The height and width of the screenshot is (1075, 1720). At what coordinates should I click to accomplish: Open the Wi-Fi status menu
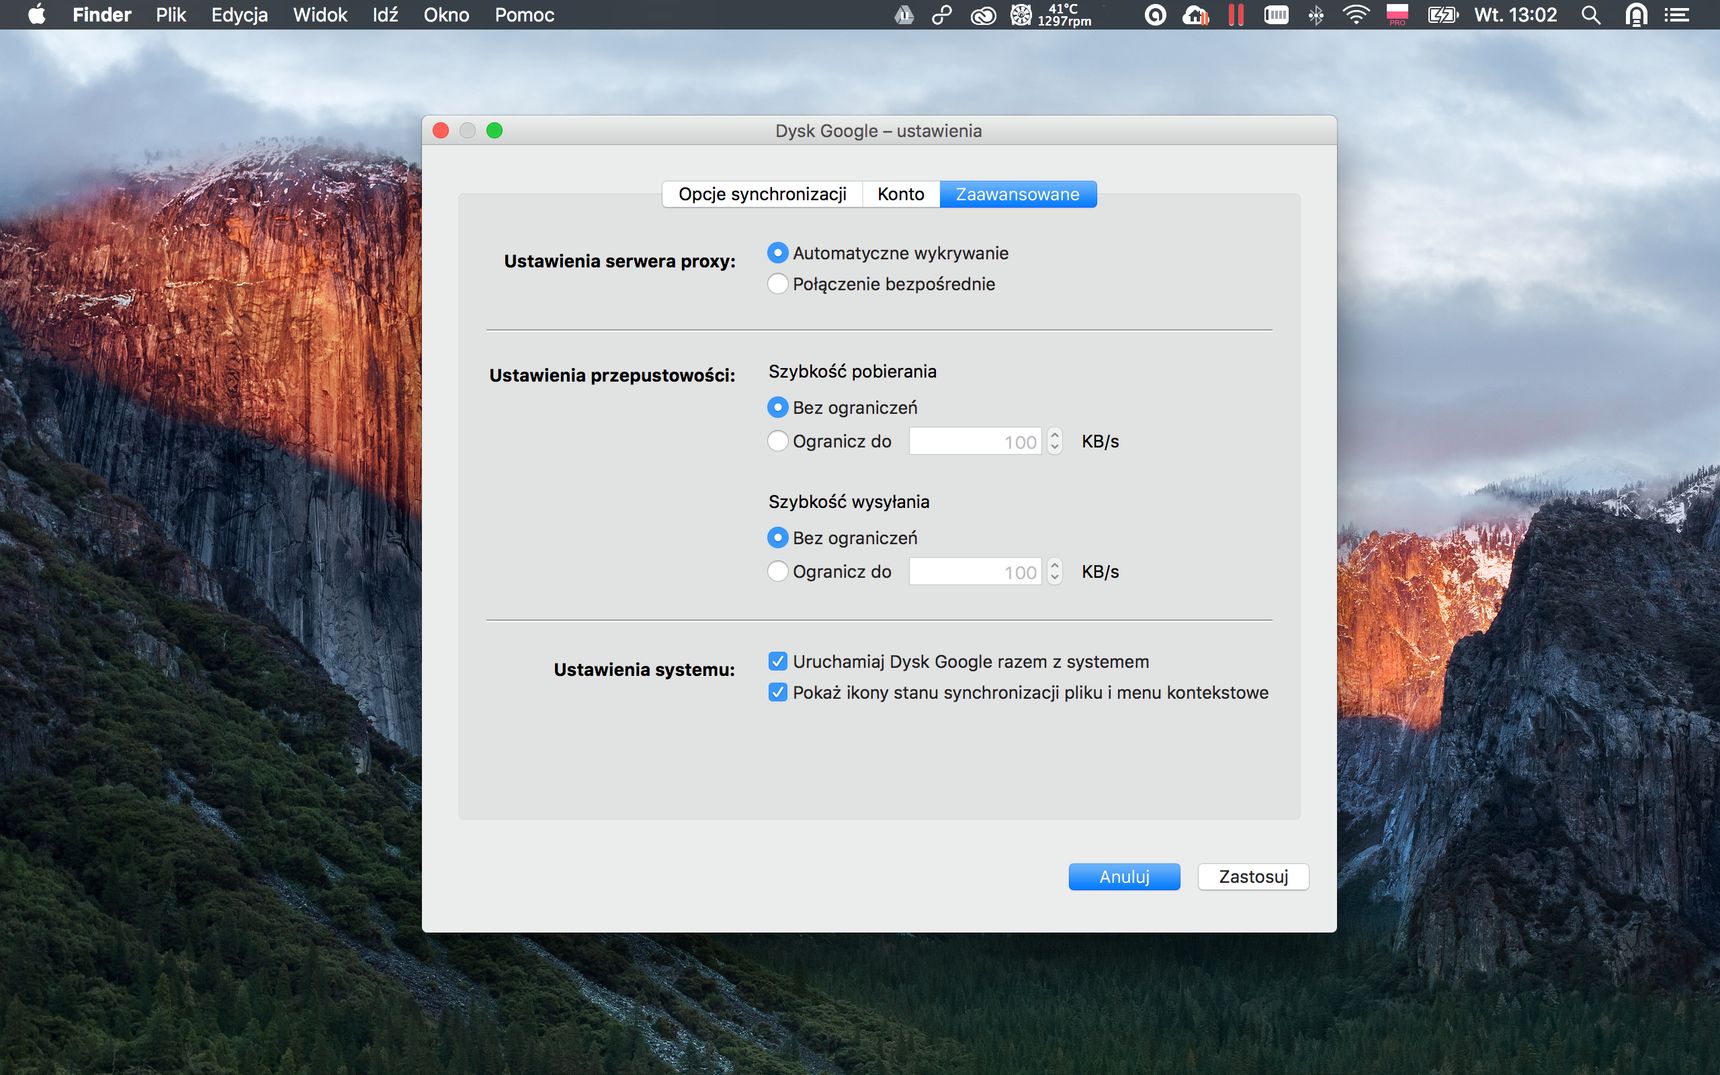1356,15
